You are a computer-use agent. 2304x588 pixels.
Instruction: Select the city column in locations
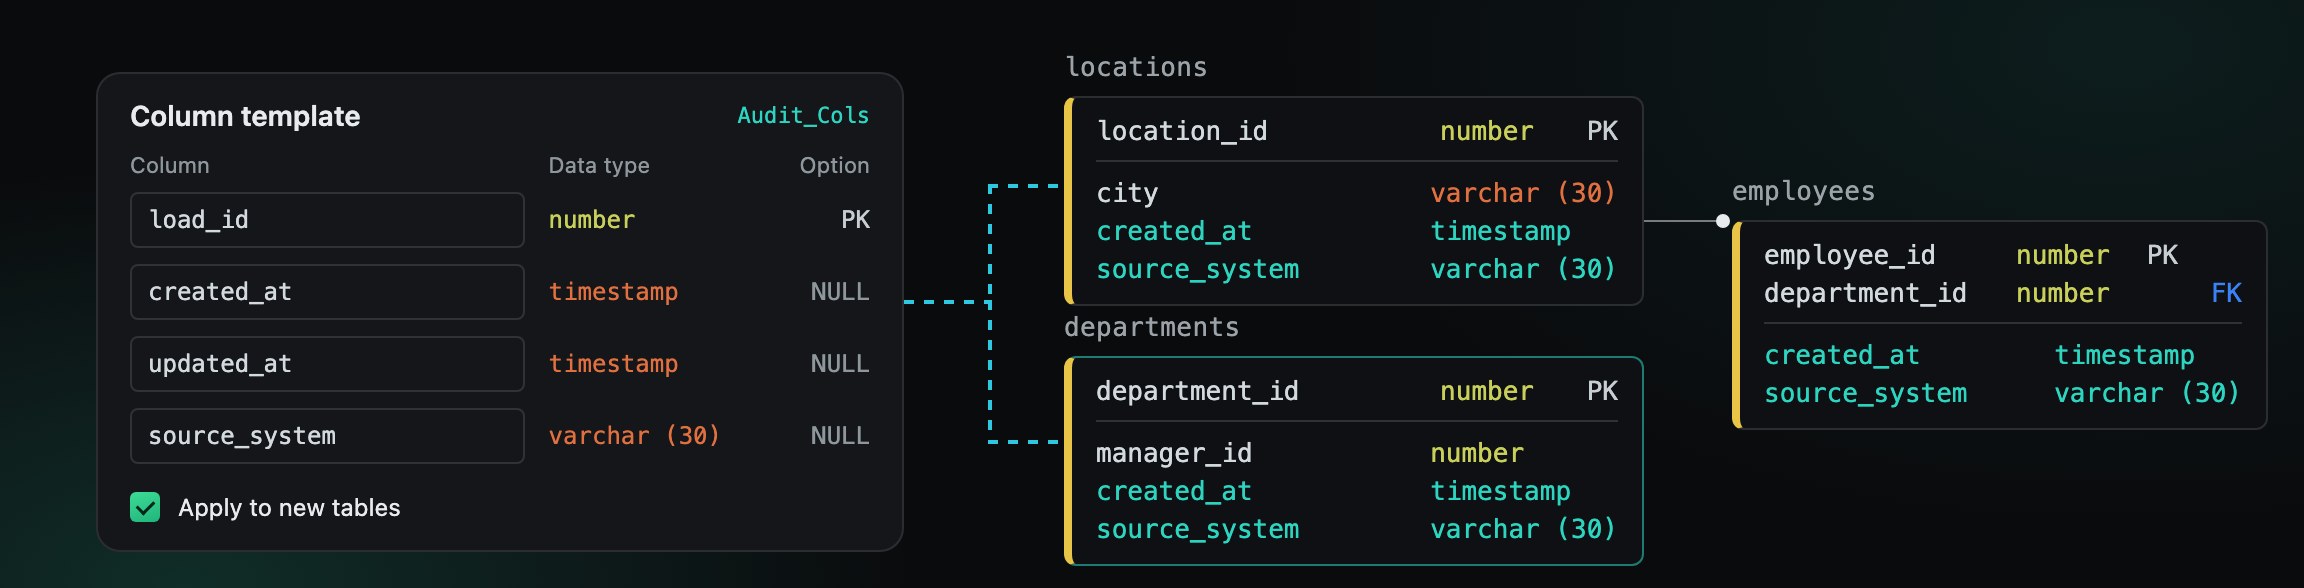tap(1127, 193)
